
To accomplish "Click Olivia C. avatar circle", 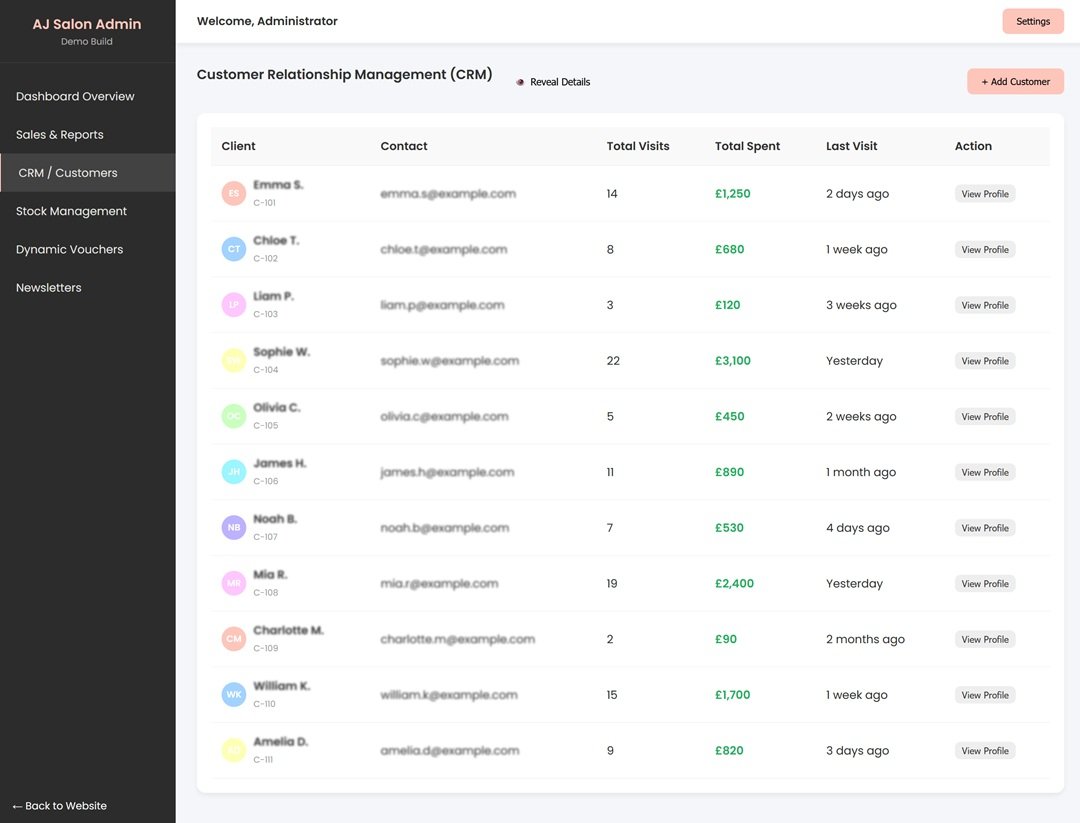I will coord(233,417).
